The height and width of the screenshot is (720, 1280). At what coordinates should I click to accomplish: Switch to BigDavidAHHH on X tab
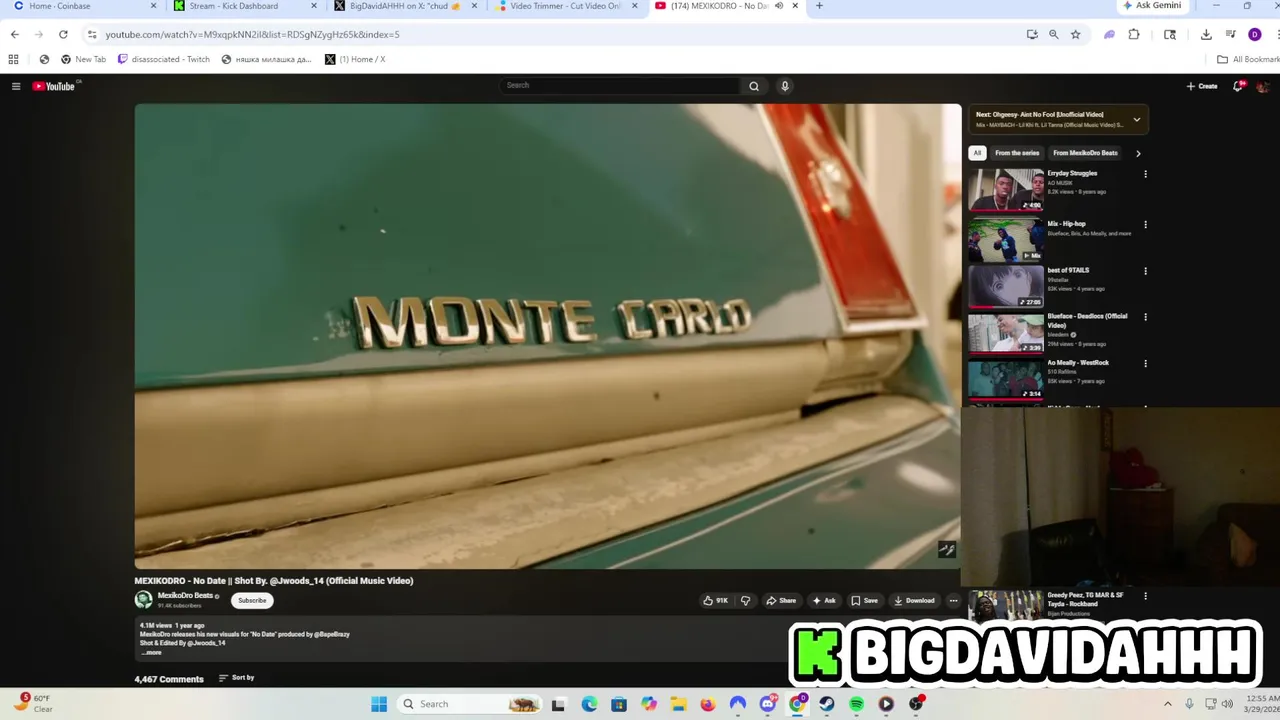click(x=405, y=6)
